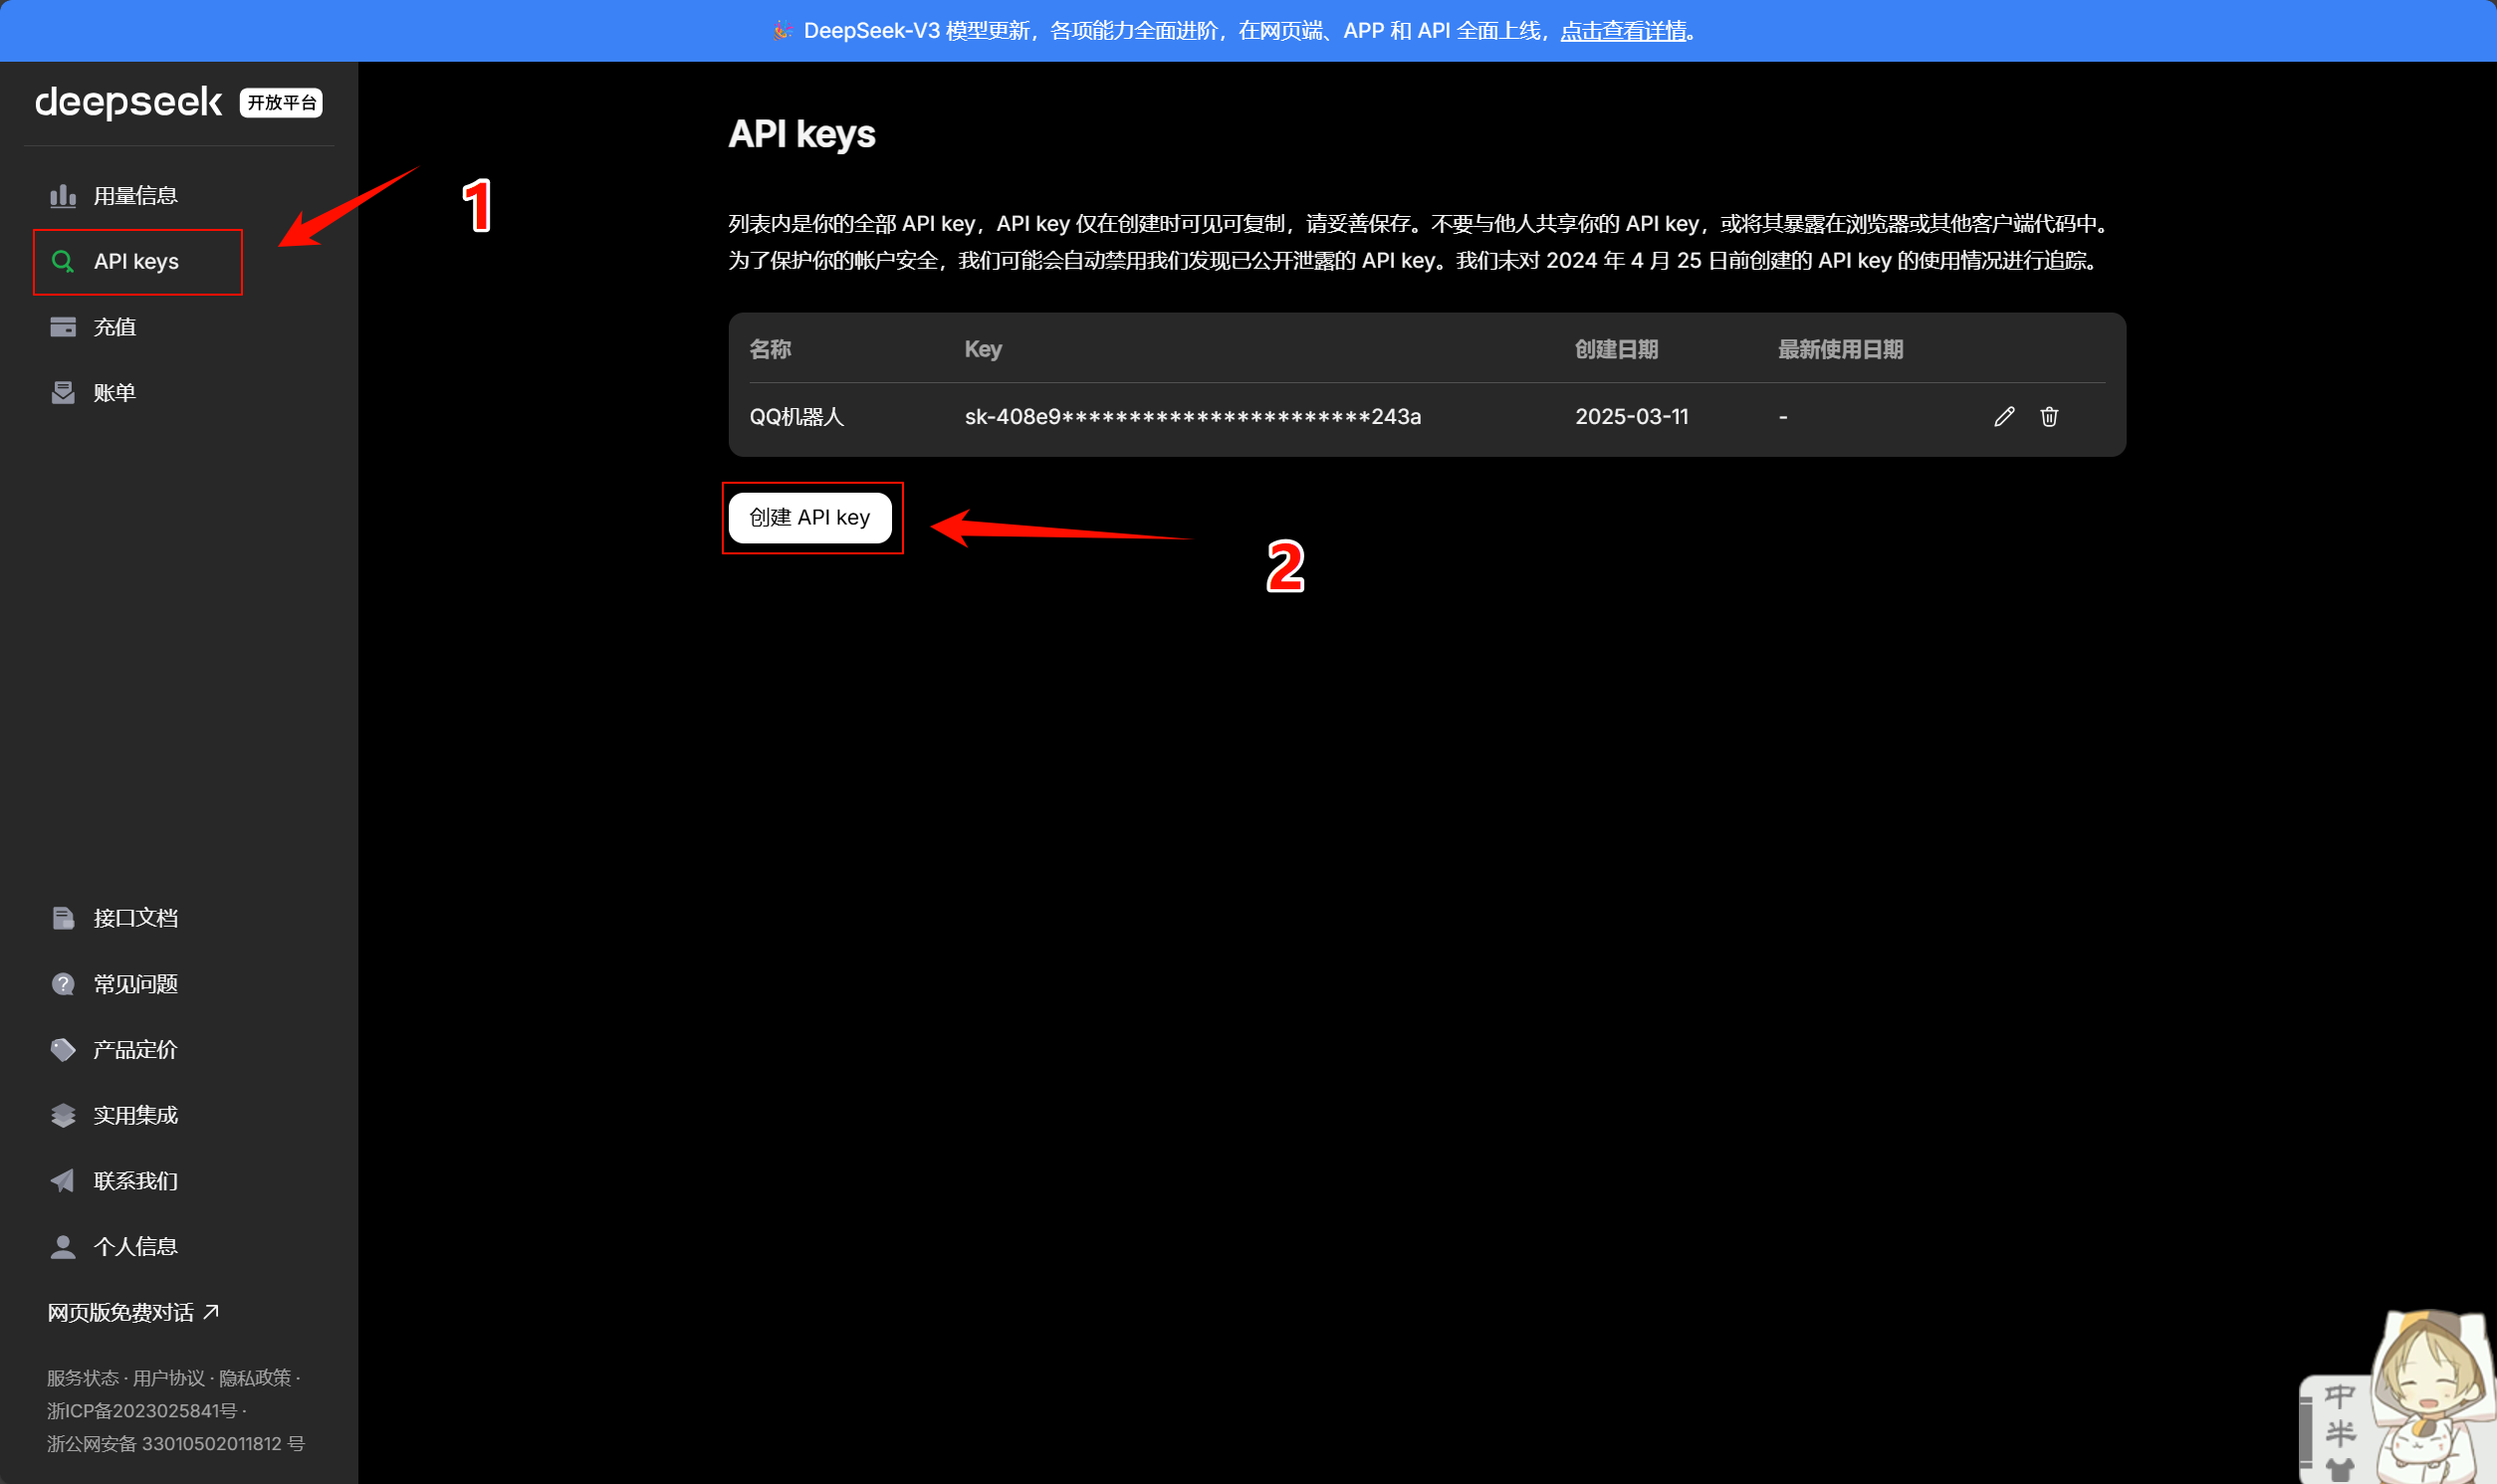Click the 创建日期 column header

pos(1616,349)
